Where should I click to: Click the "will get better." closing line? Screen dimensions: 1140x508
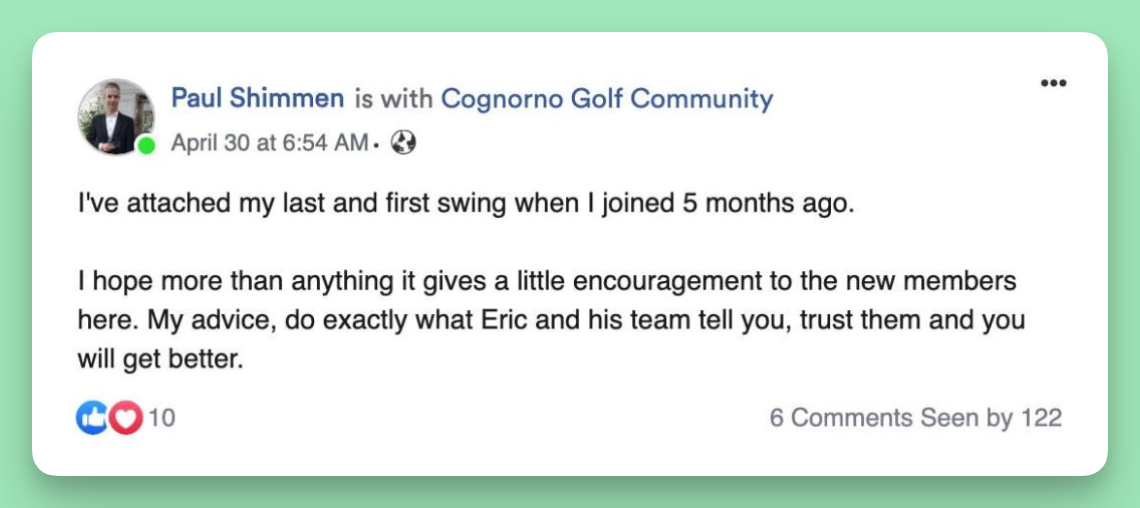160,360
